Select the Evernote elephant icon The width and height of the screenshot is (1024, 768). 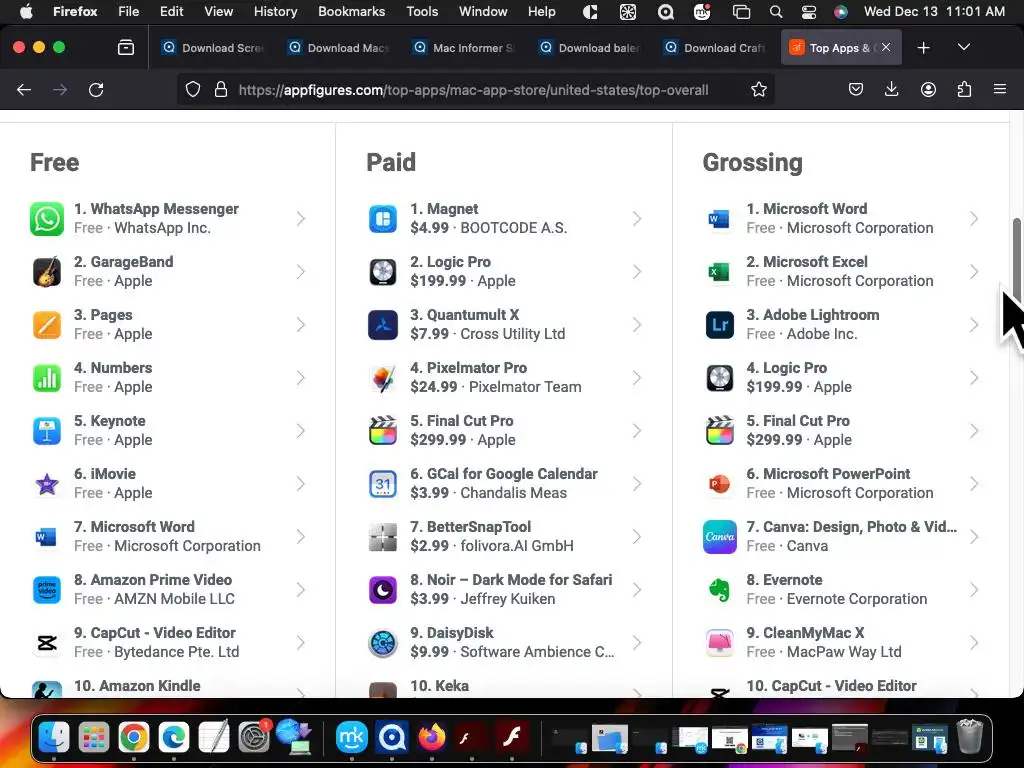[720, 590]
